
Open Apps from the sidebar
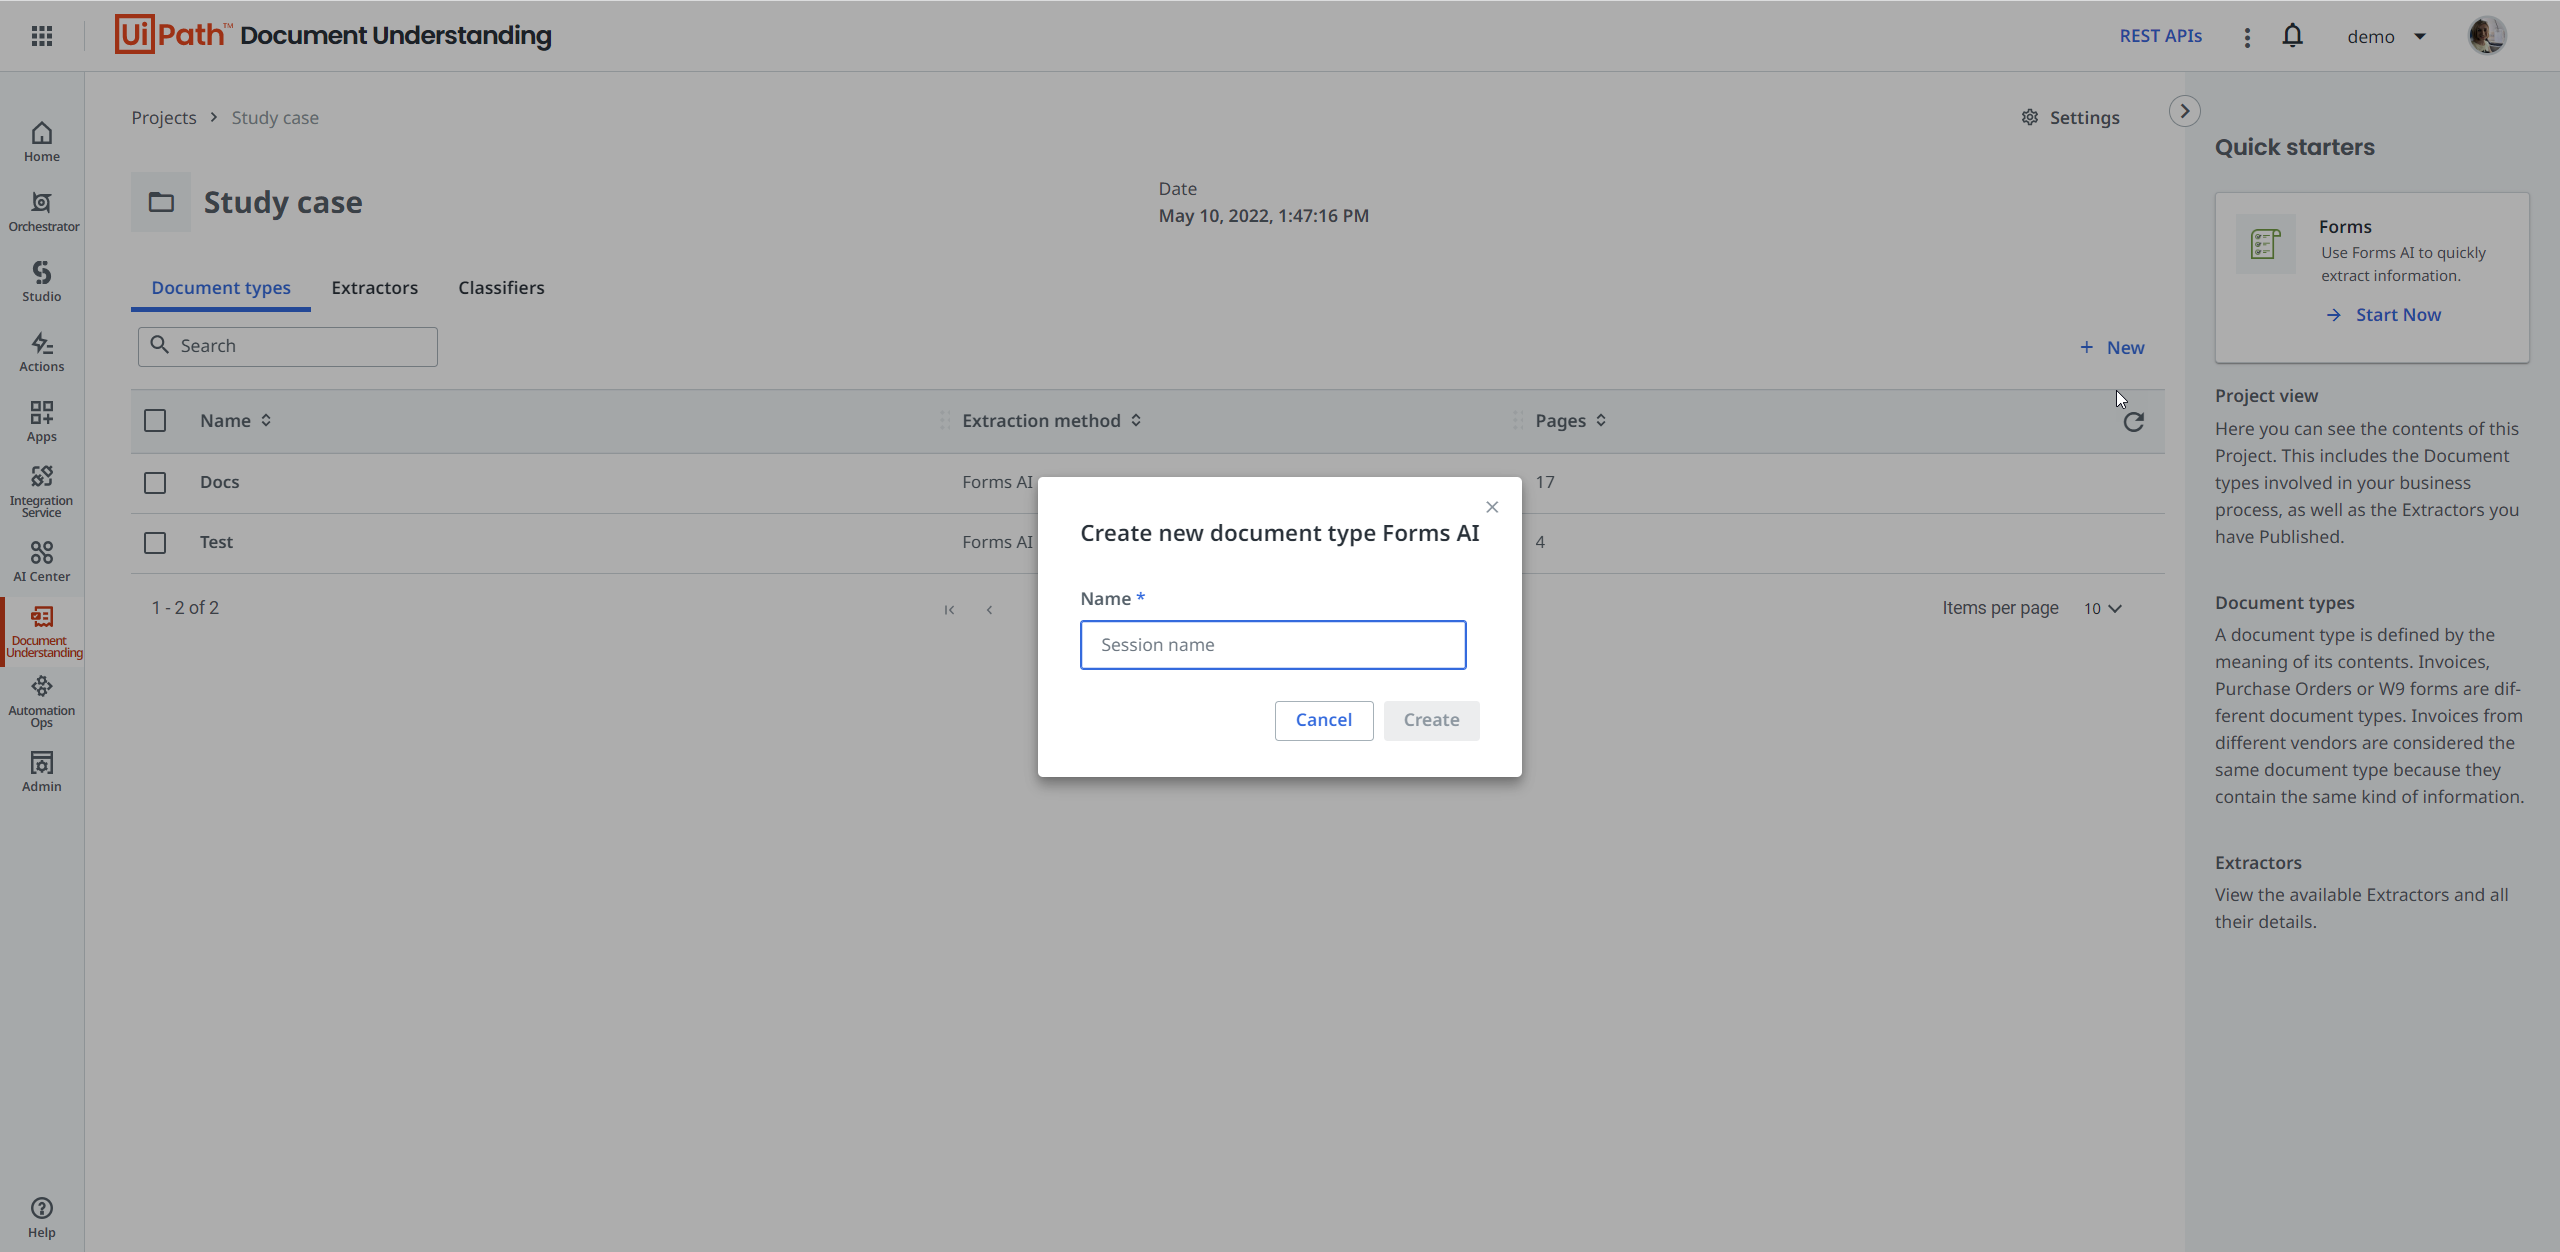click(x=42, y=422)
